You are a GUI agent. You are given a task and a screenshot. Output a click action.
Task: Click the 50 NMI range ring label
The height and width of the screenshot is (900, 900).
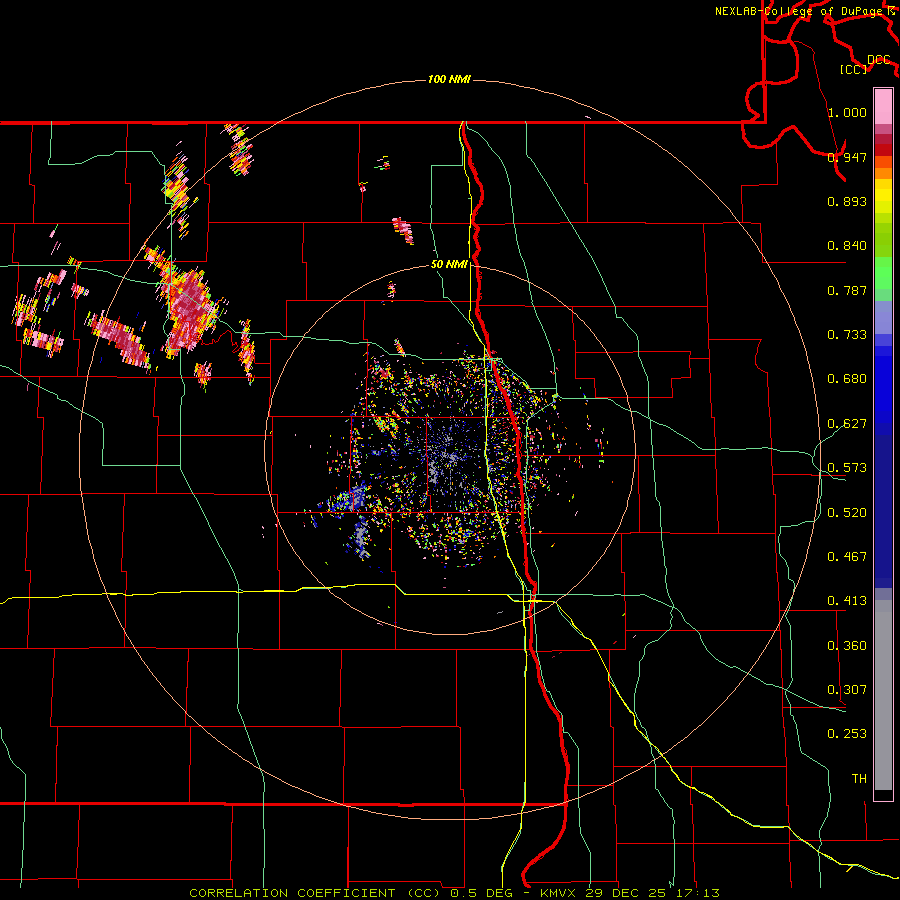point(449,265)
